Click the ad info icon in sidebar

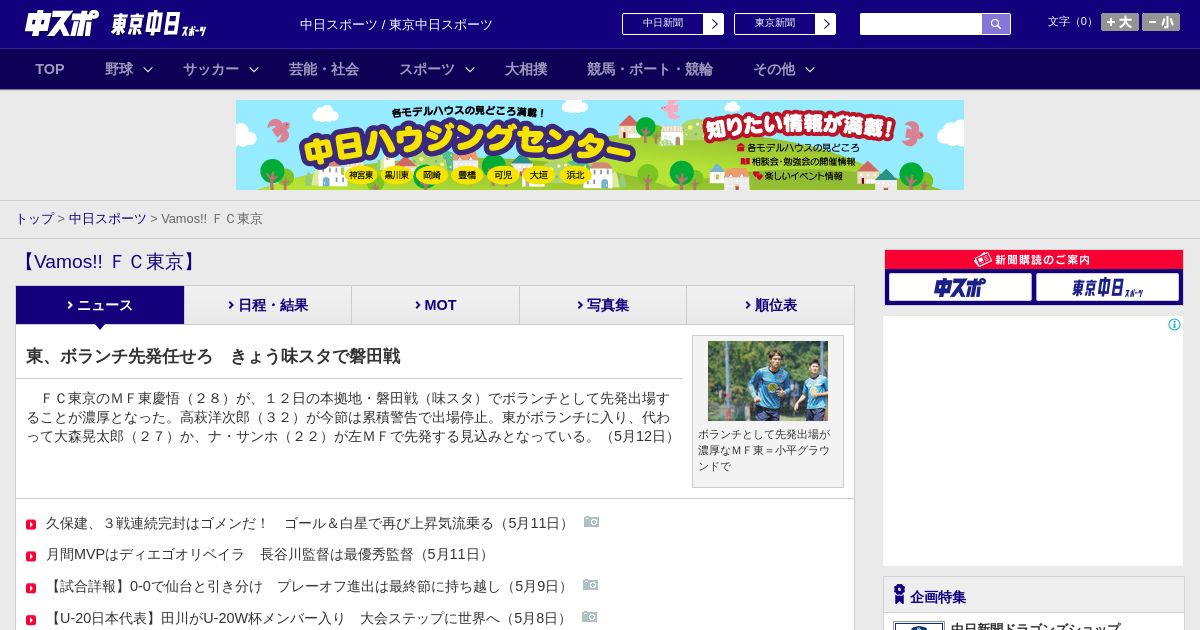click(1174, 325)
